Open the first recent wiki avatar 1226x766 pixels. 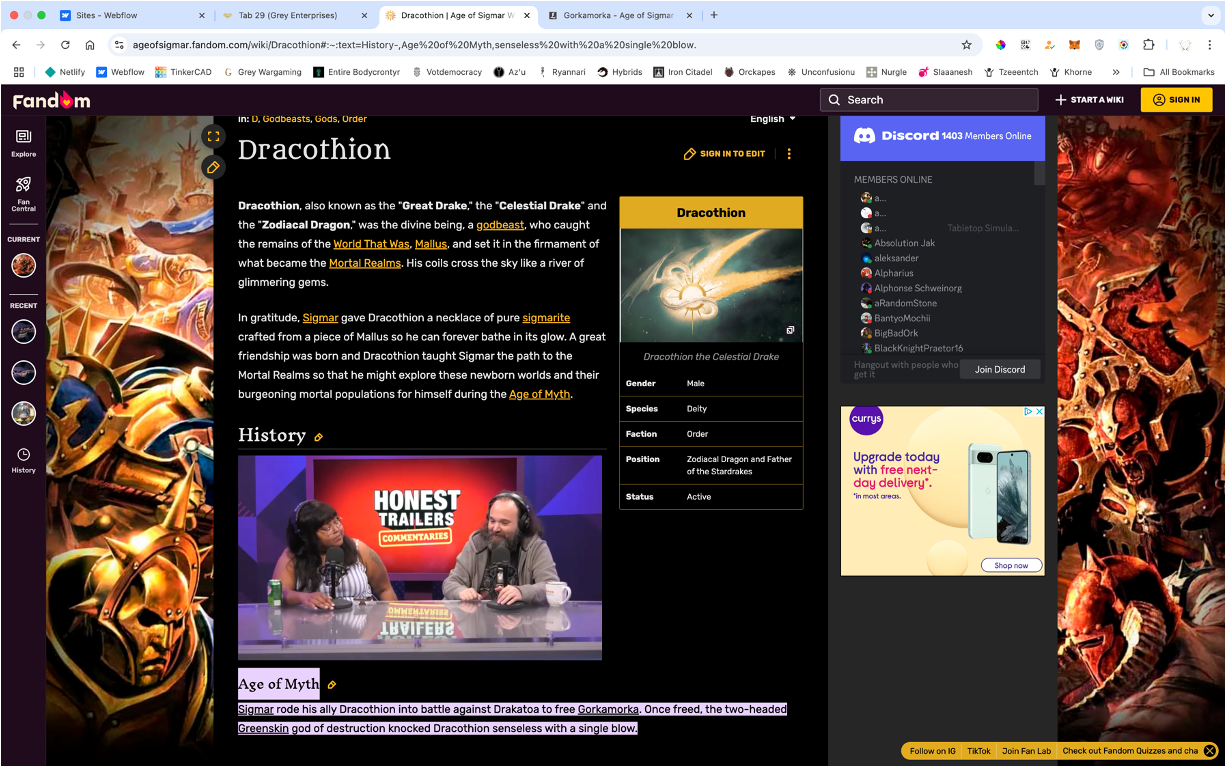[x=24, y=331]
